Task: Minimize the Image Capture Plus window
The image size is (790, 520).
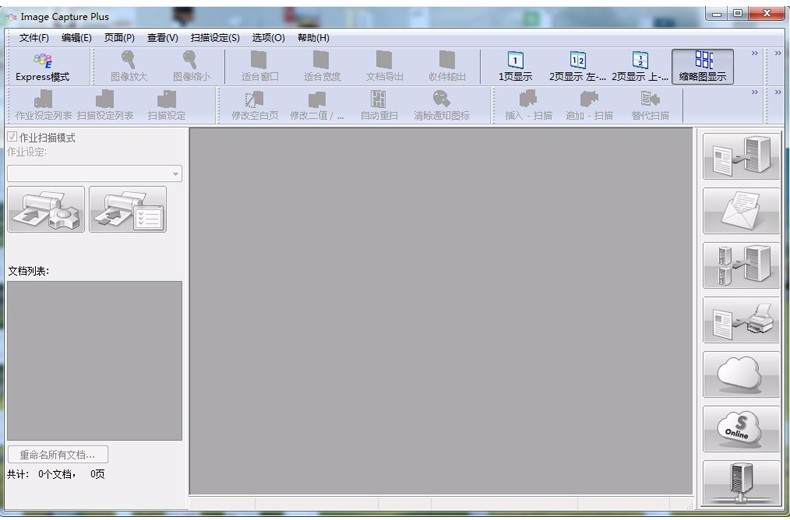Action: tap(716, 13)
